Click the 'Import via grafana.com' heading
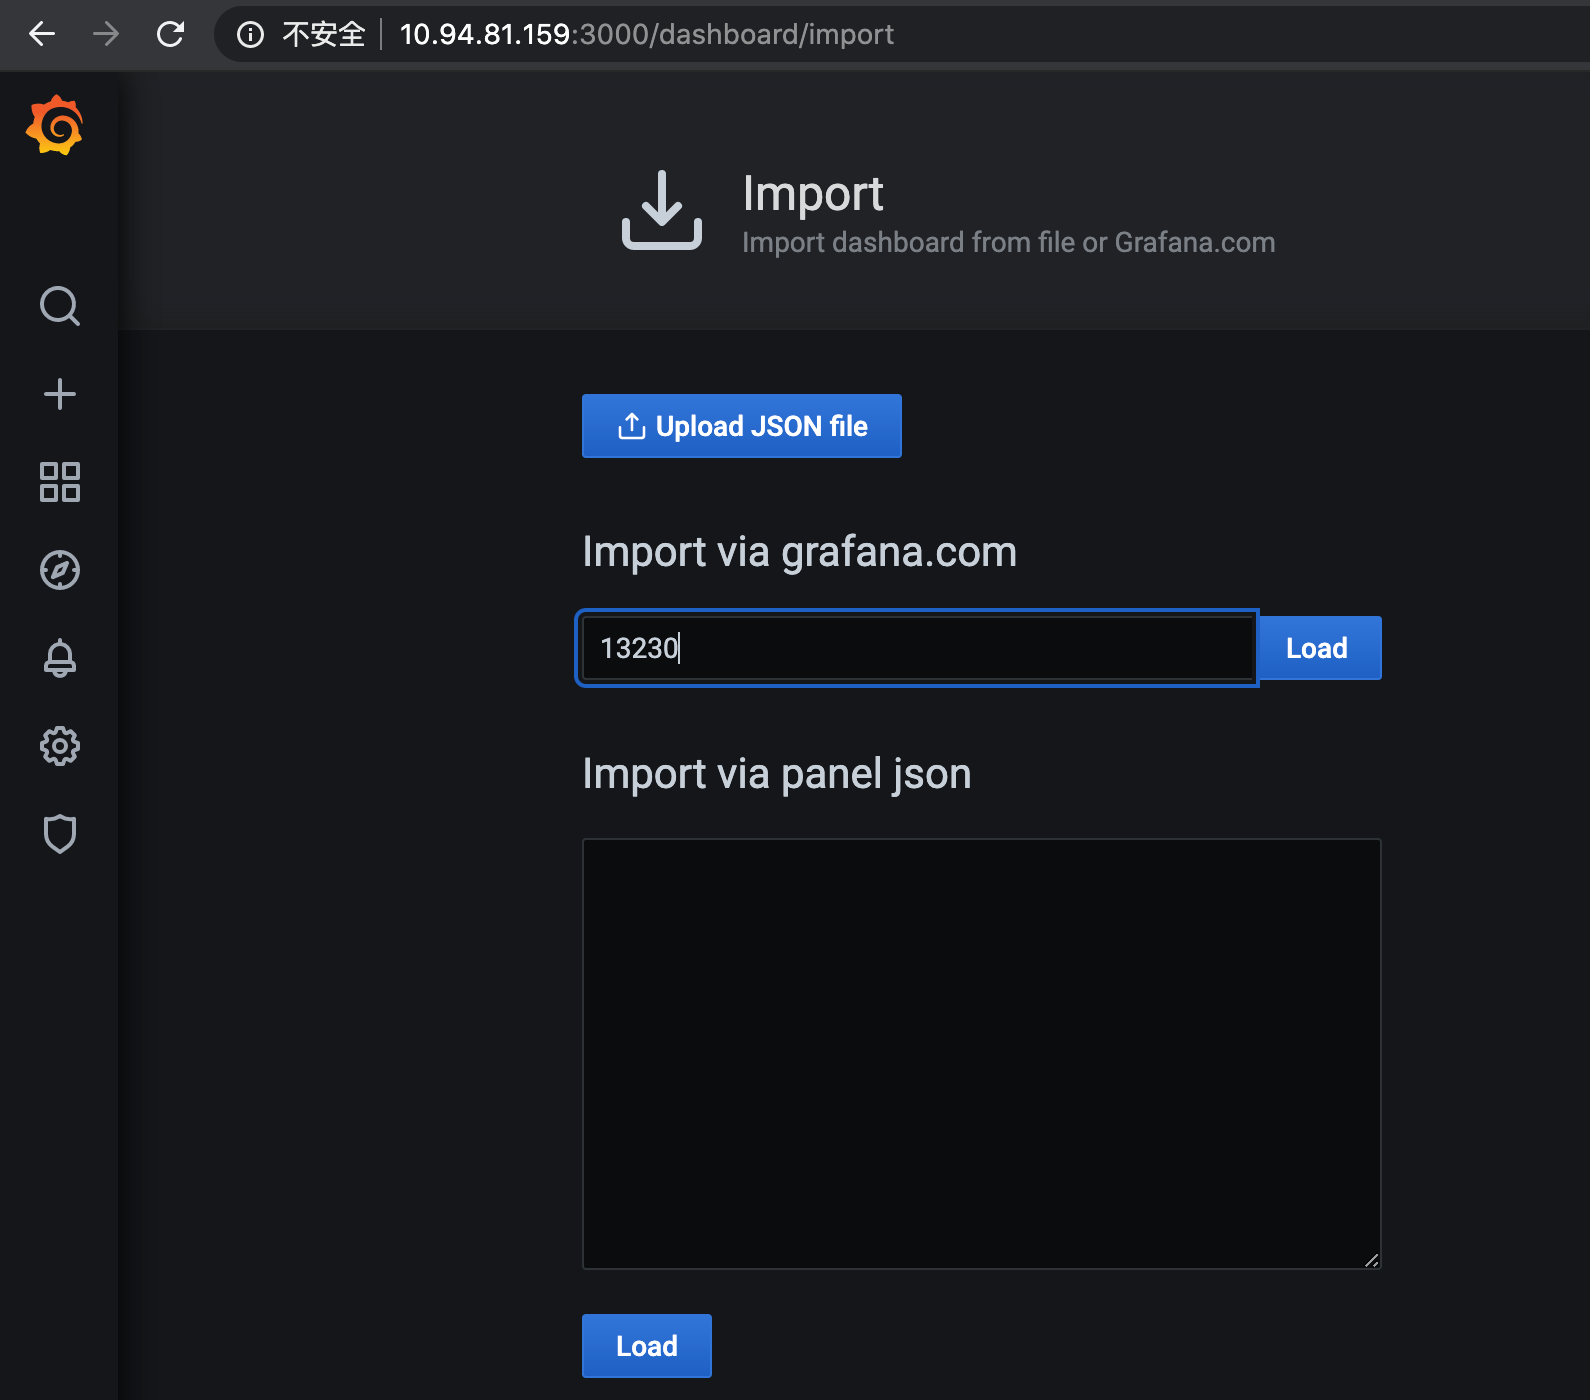This screenshot has height=1400, width=1590. pos(800,552)
